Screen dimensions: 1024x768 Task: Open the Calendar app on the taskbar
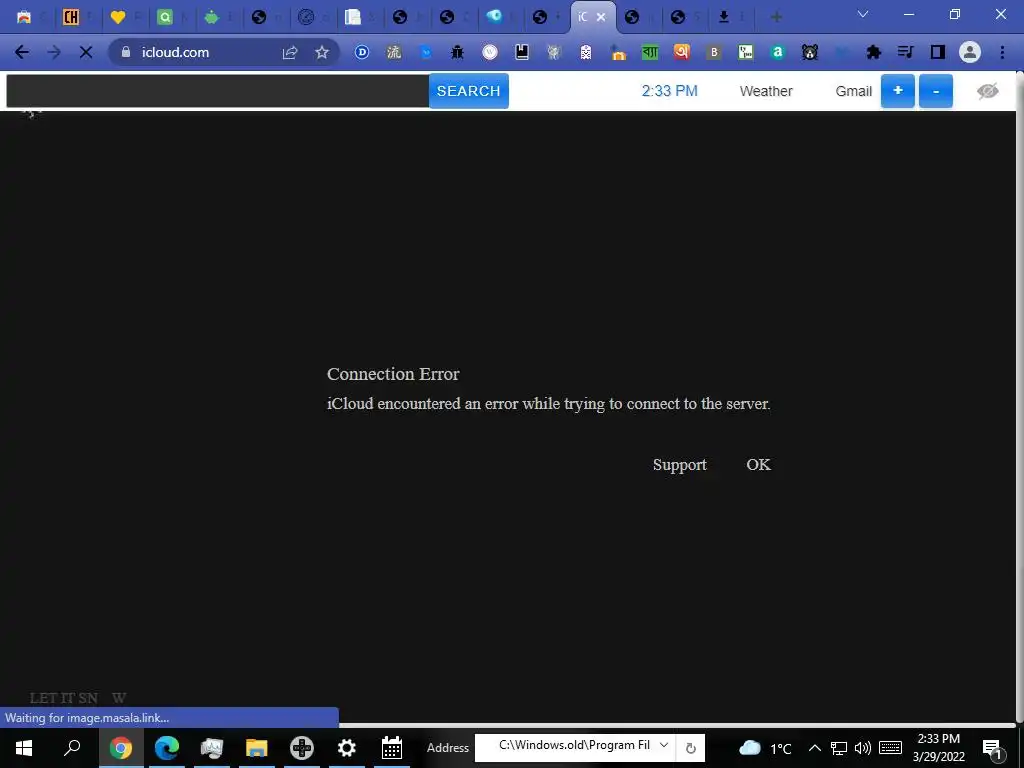click(x=392, y=748)
